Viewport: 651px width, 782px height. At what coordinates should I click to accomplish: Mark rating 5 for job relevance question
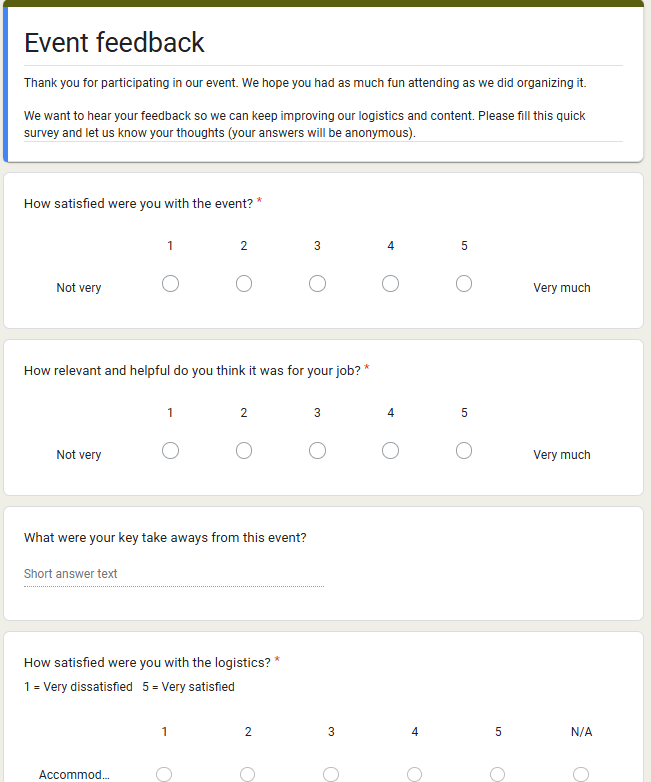point(464,451)
